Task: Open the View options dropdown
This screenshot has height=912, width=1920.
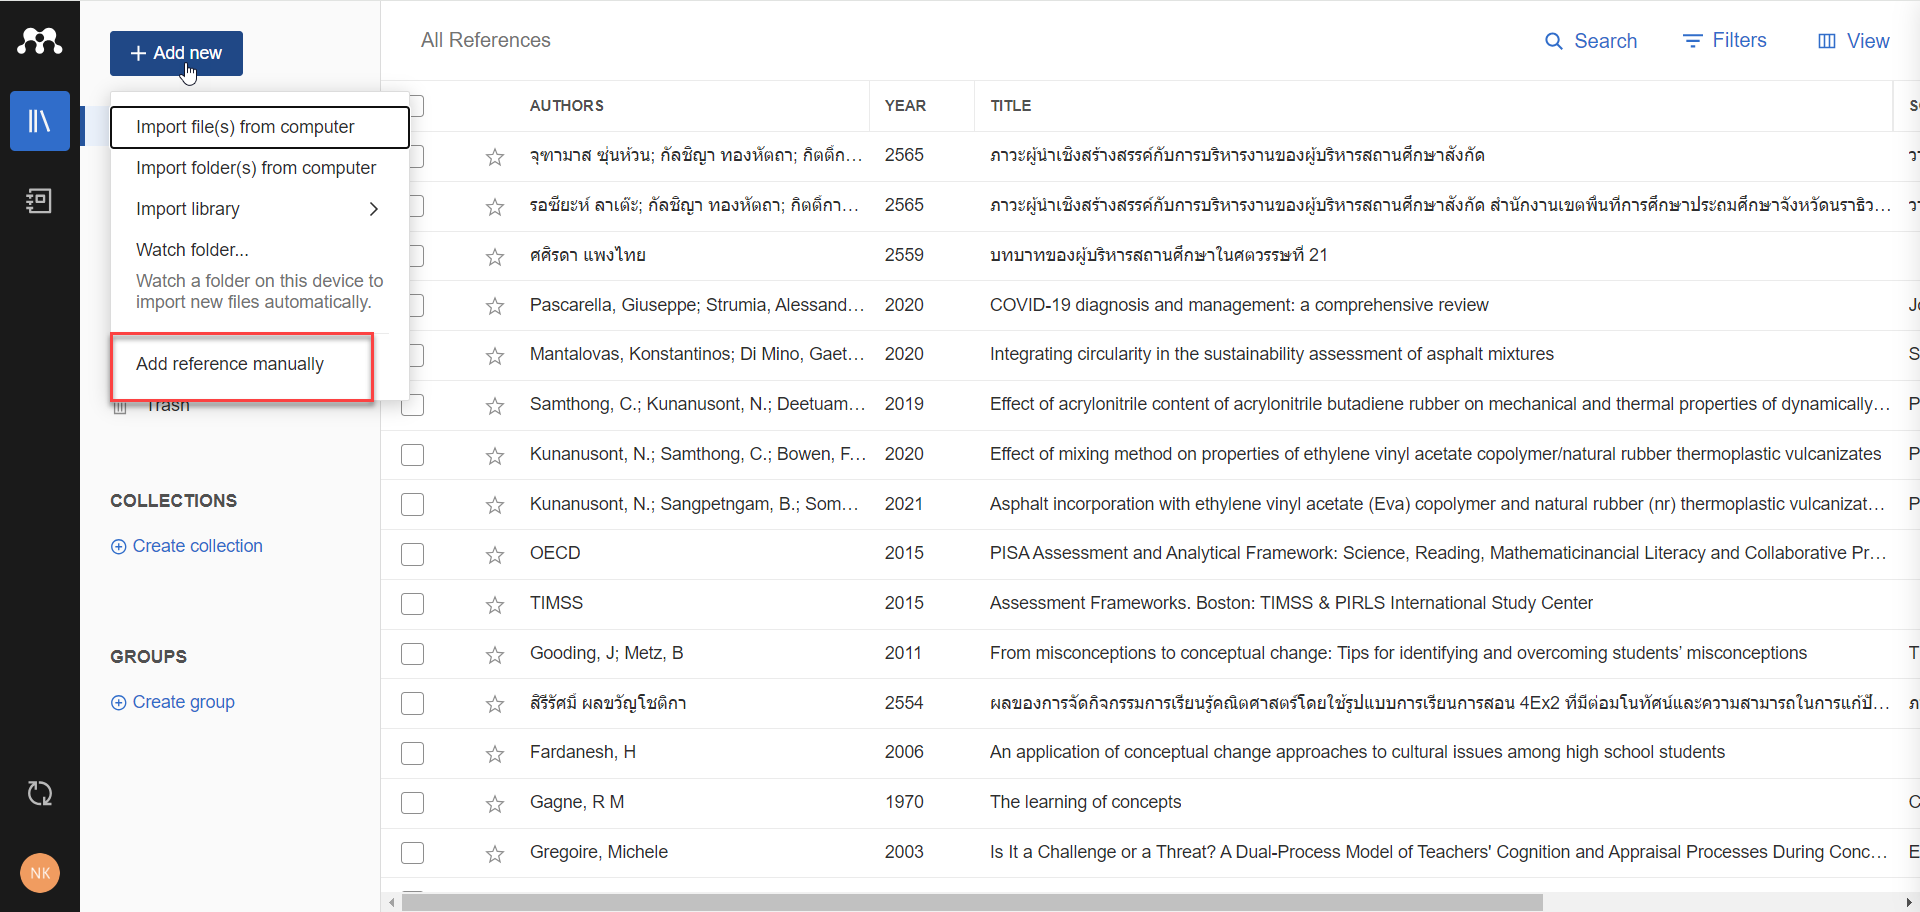Action: [1853, 41]
